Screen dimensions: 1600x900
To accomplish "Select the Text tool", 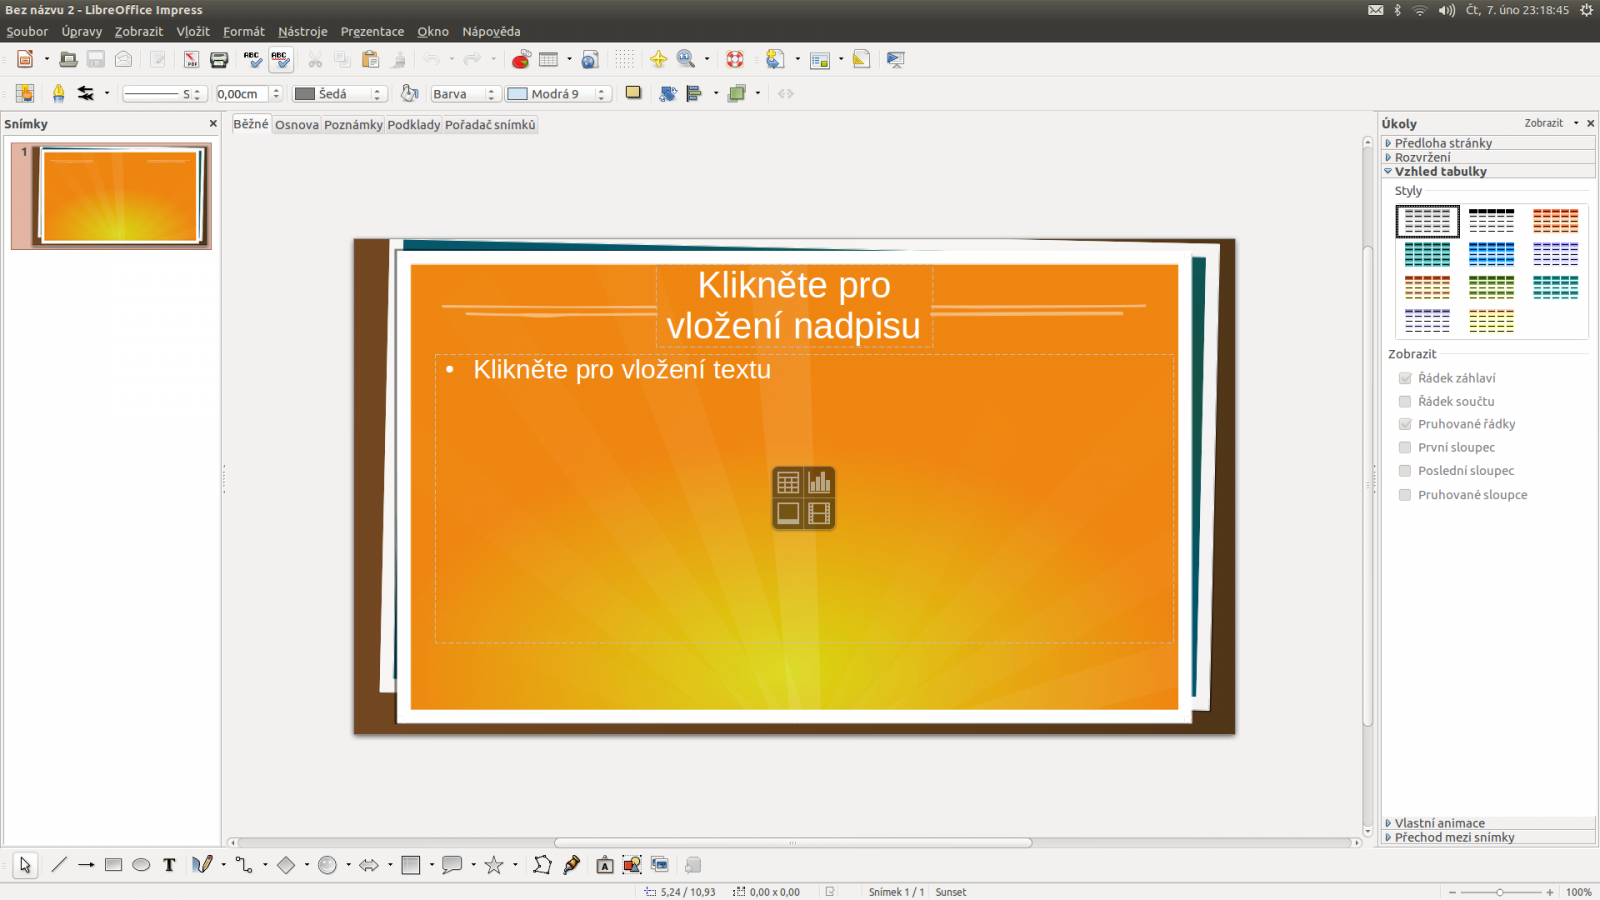I will coord(169,865).
